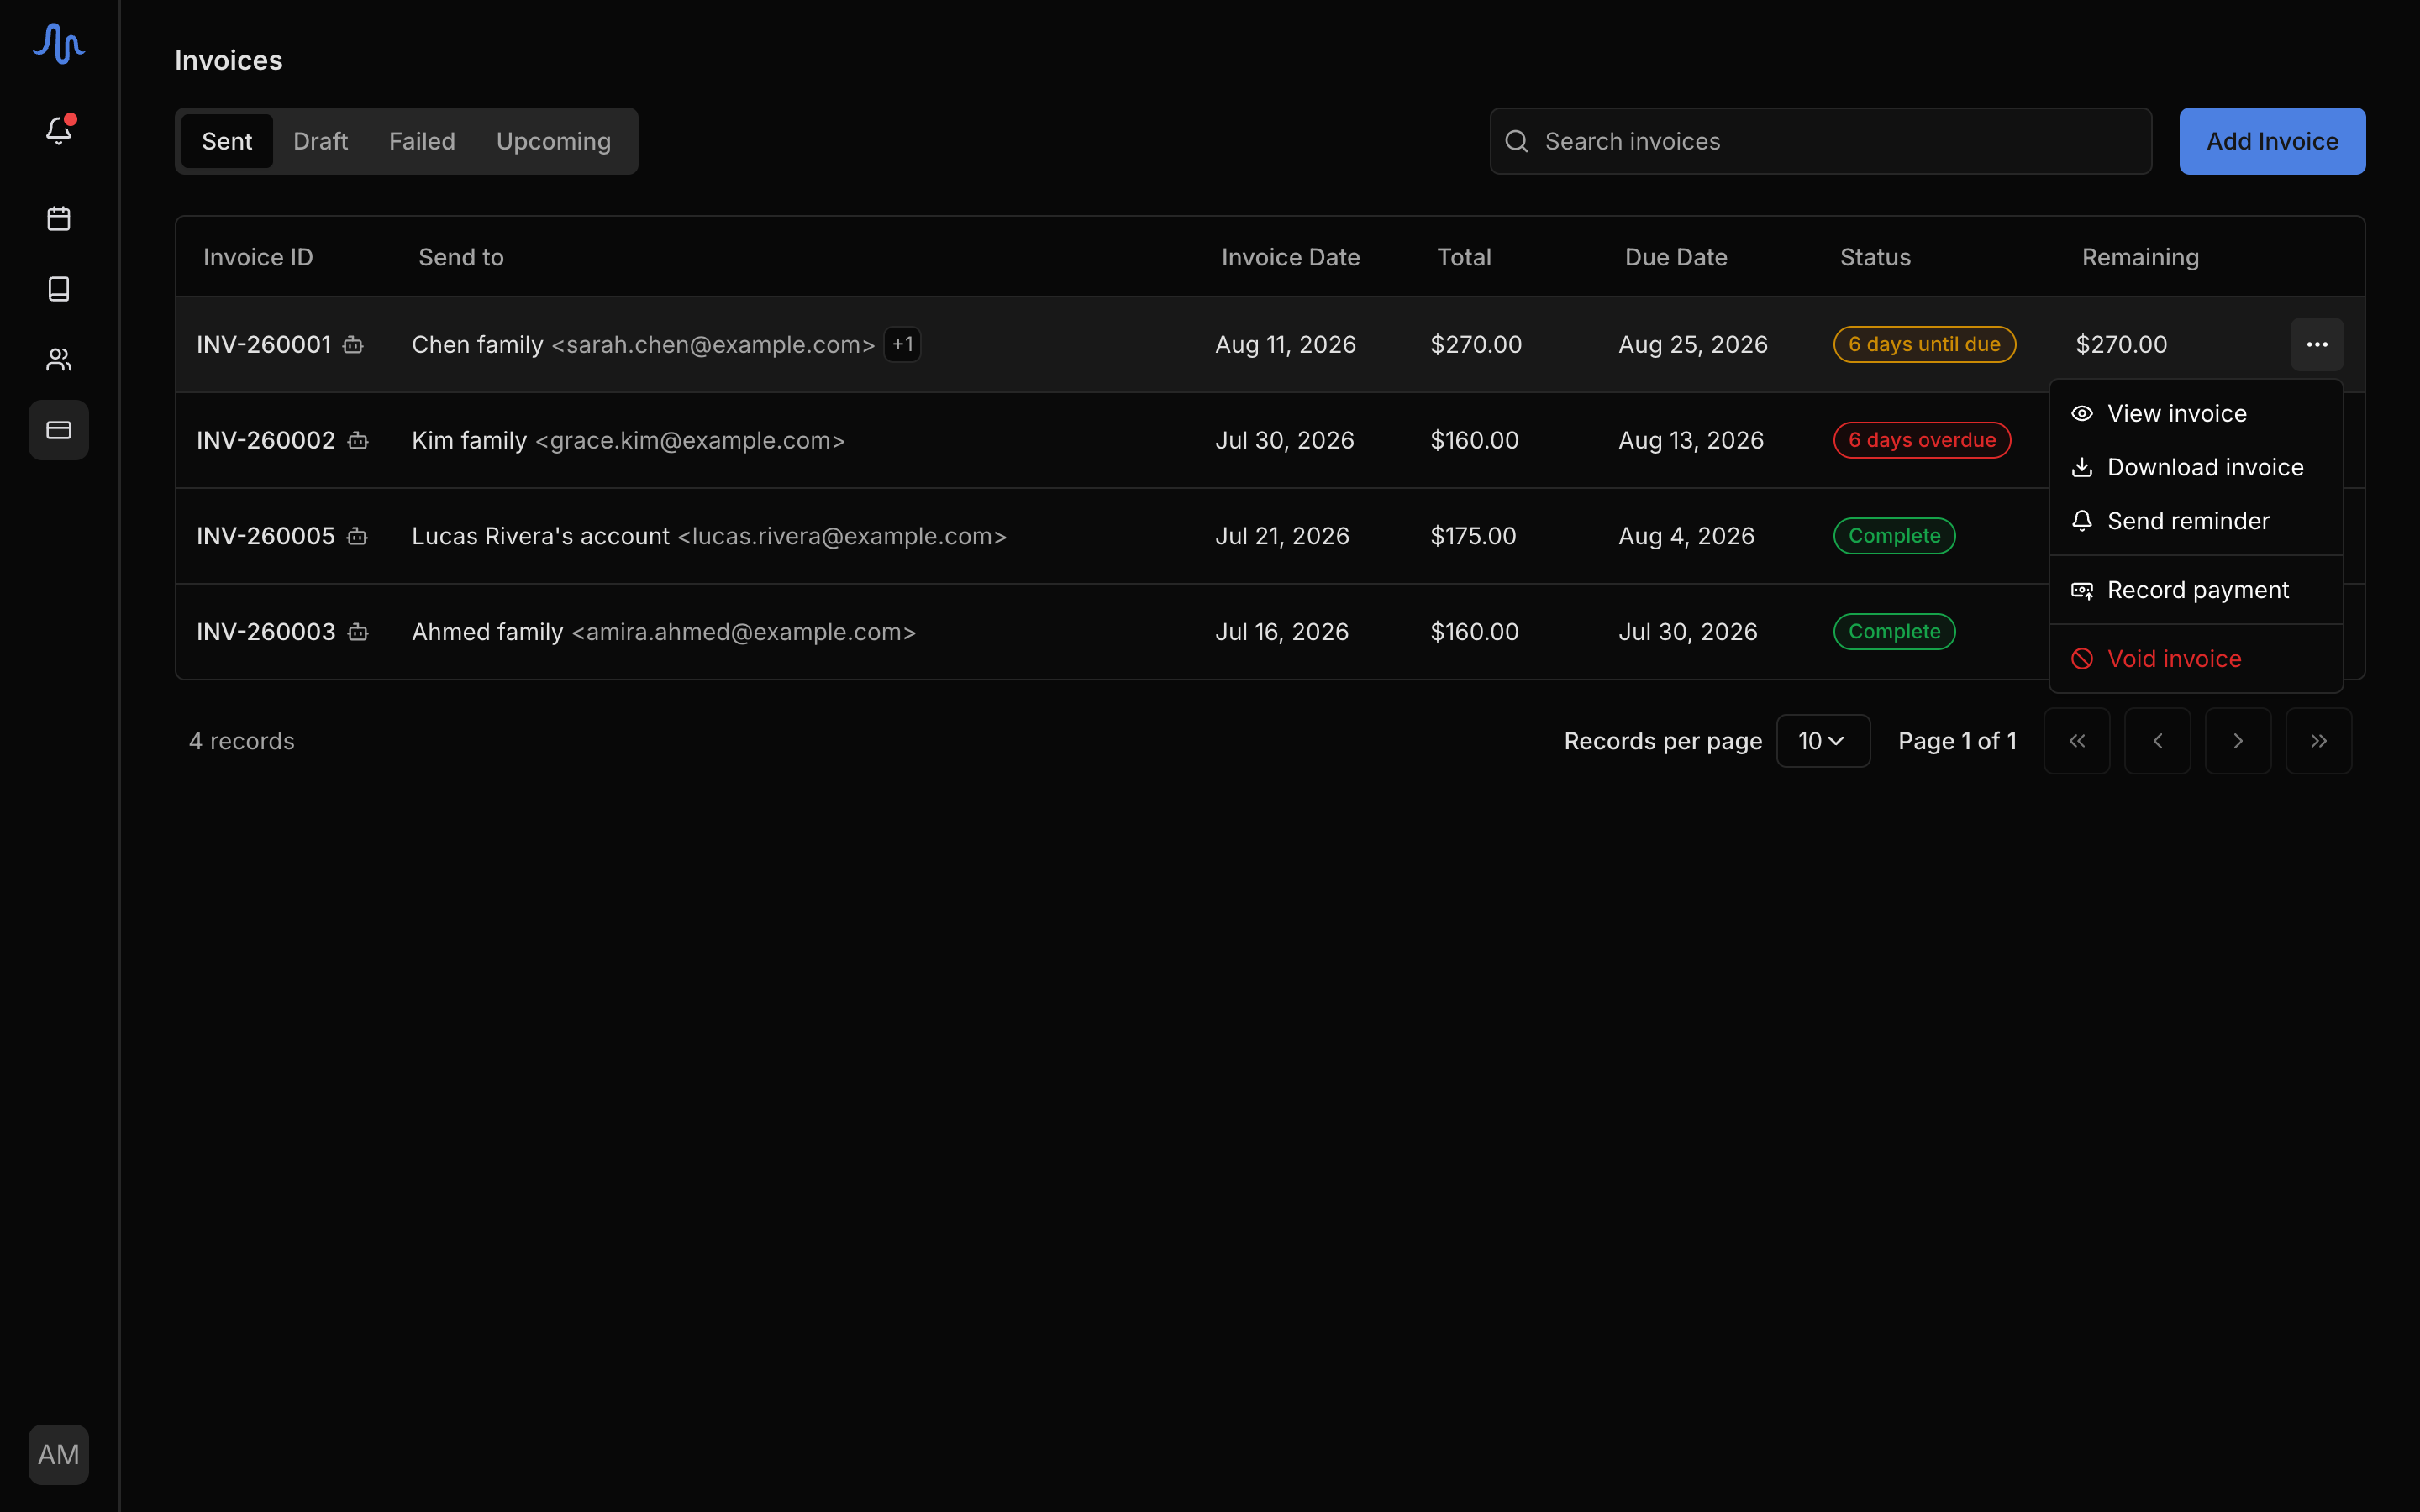Go to the previous page
This screenshot has height=1512, width=2420.
pyautogui.click(x=2157, y=741)
